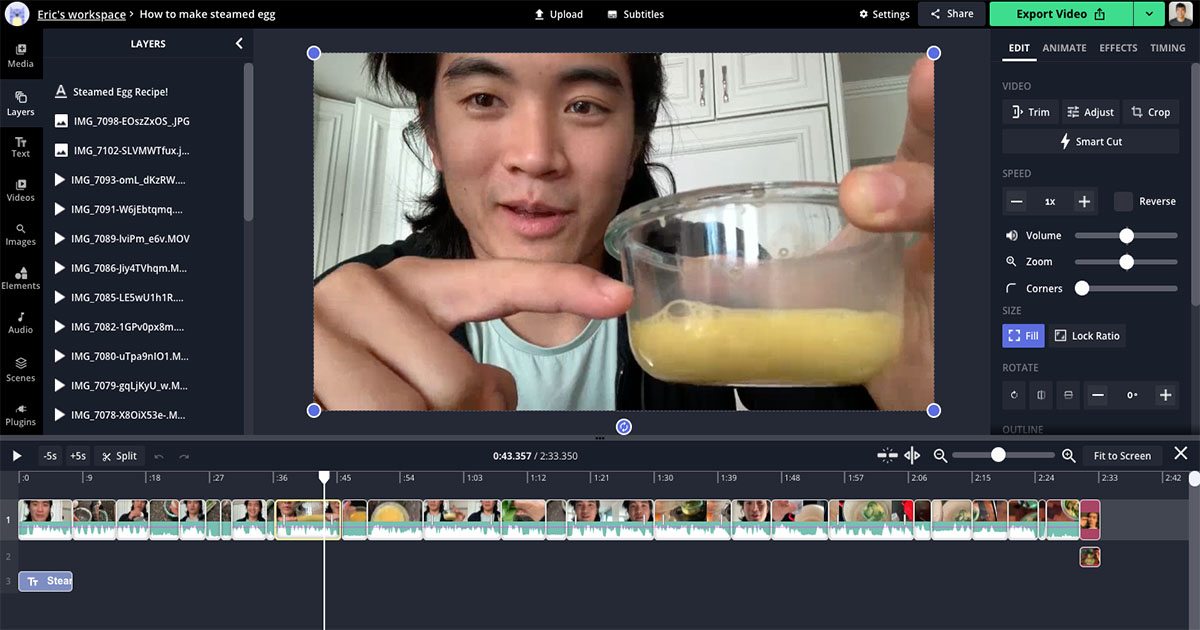Click the Volume slider handle
The width and height of the screenshot is (1200, 630).
(x=1127, y=235)
